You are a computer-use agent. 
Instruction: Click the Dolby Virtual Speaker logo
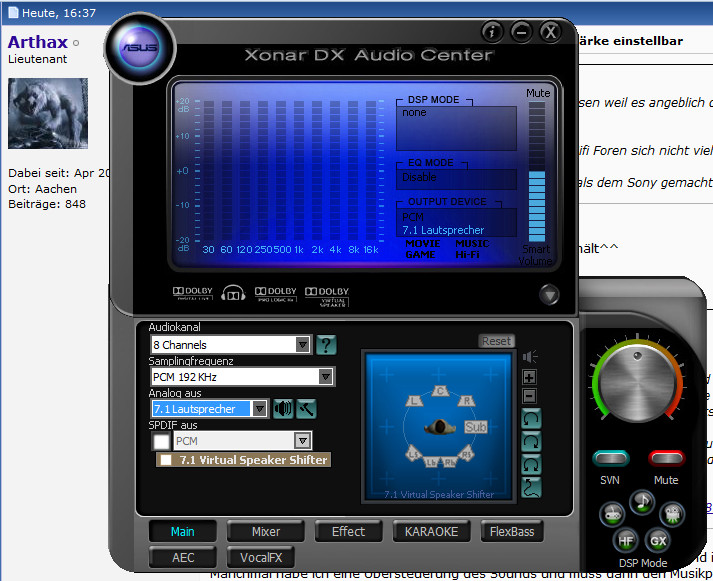(327, 296)
